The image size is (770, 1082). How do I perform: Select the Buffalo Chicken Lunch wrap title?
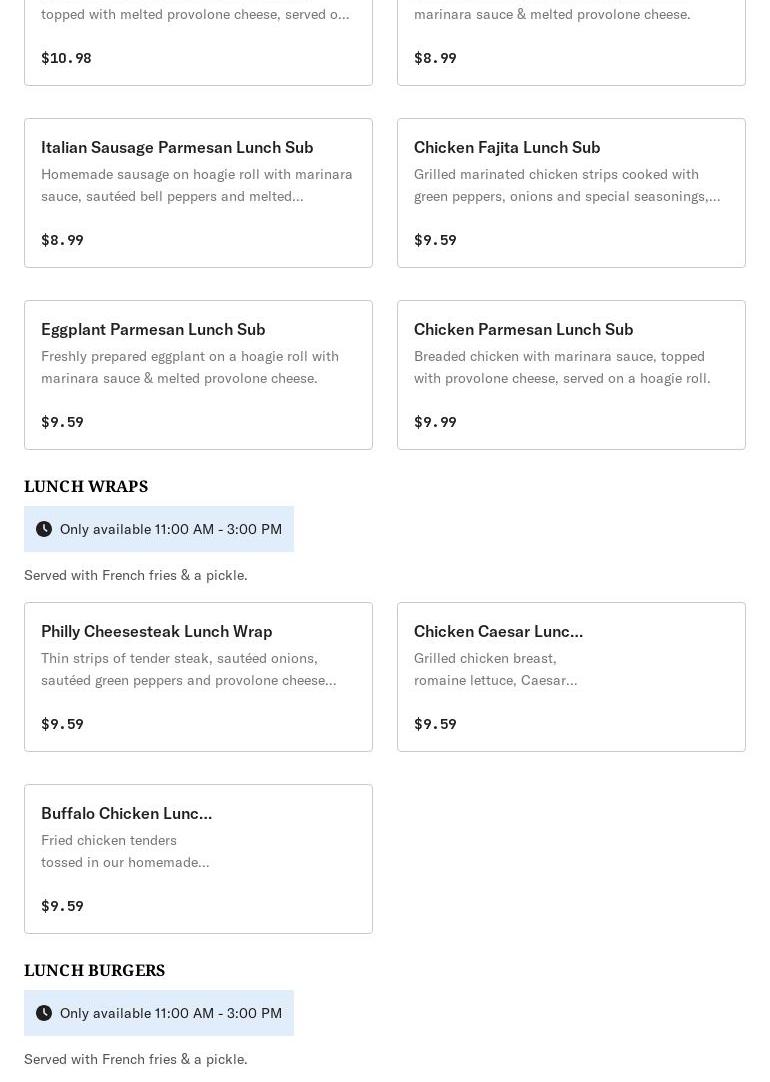(126, 813)
